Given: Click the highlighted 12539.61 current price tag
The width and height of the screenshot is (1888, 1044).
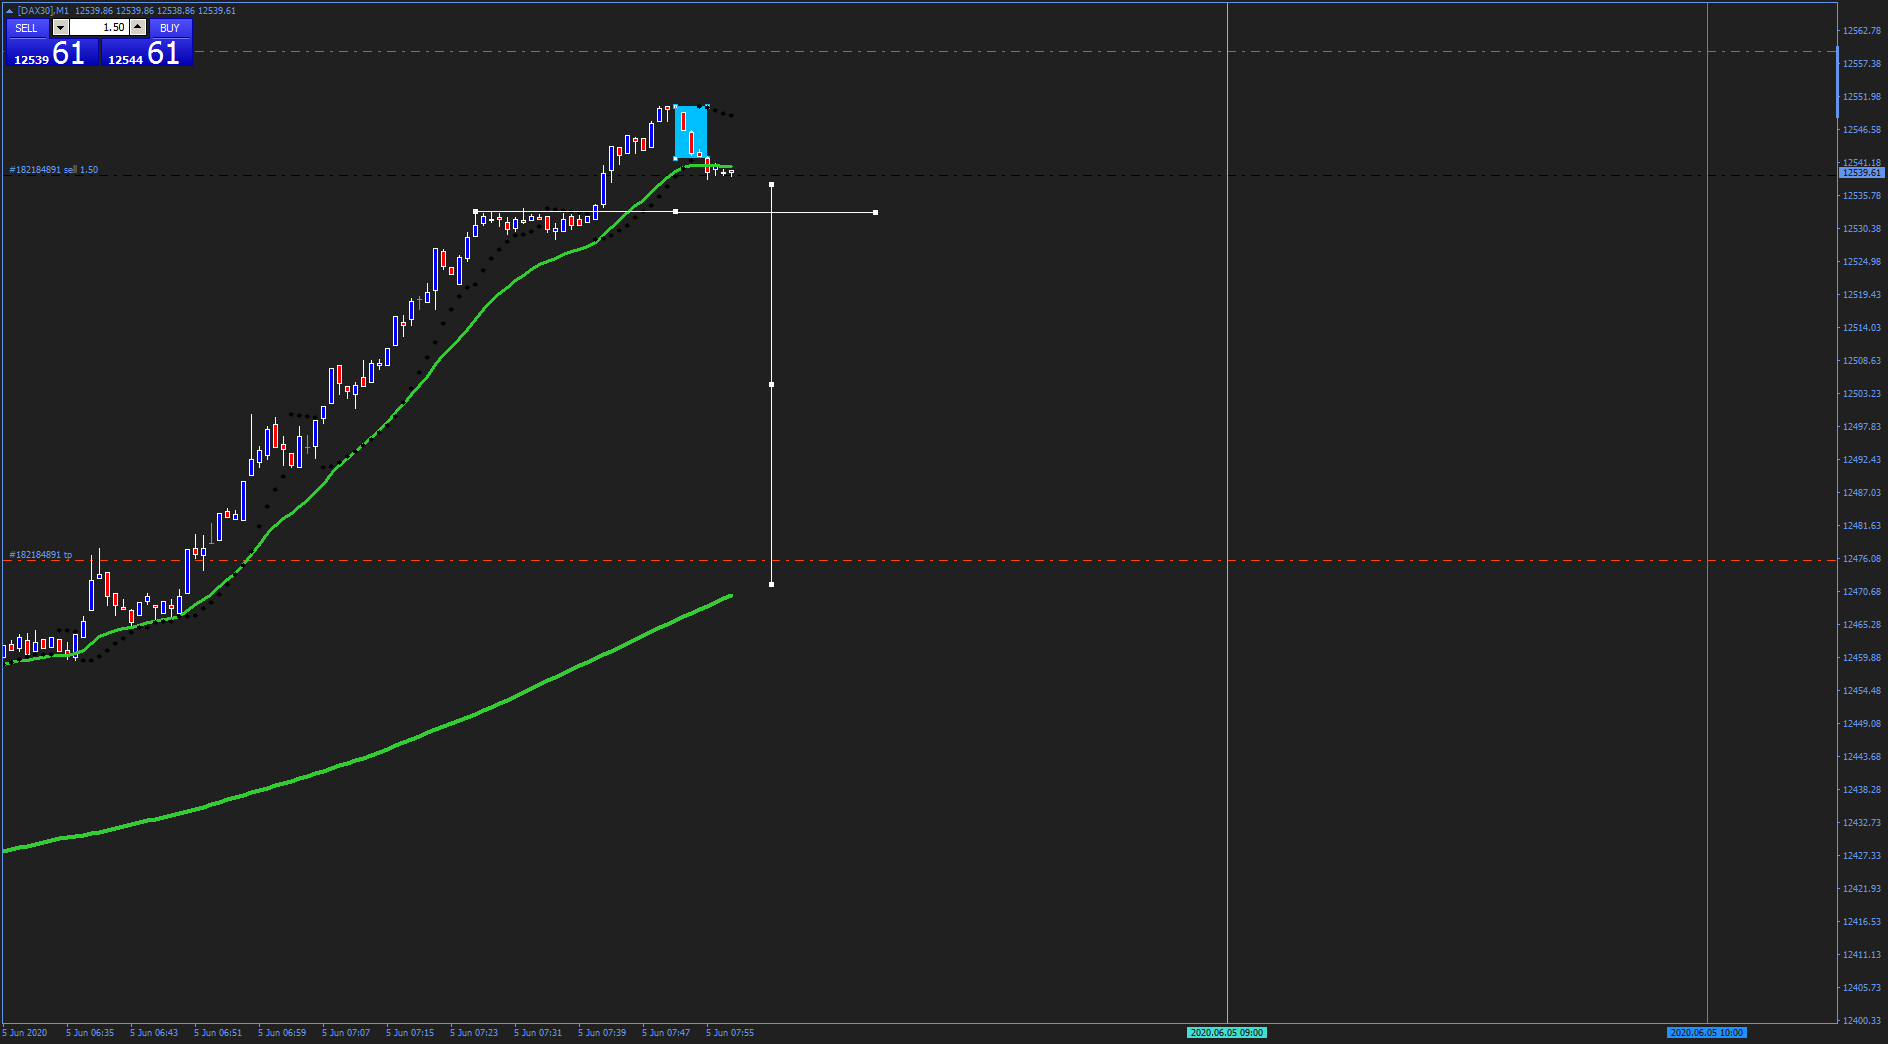Looking at the screenshot, I should point(1861,173).
